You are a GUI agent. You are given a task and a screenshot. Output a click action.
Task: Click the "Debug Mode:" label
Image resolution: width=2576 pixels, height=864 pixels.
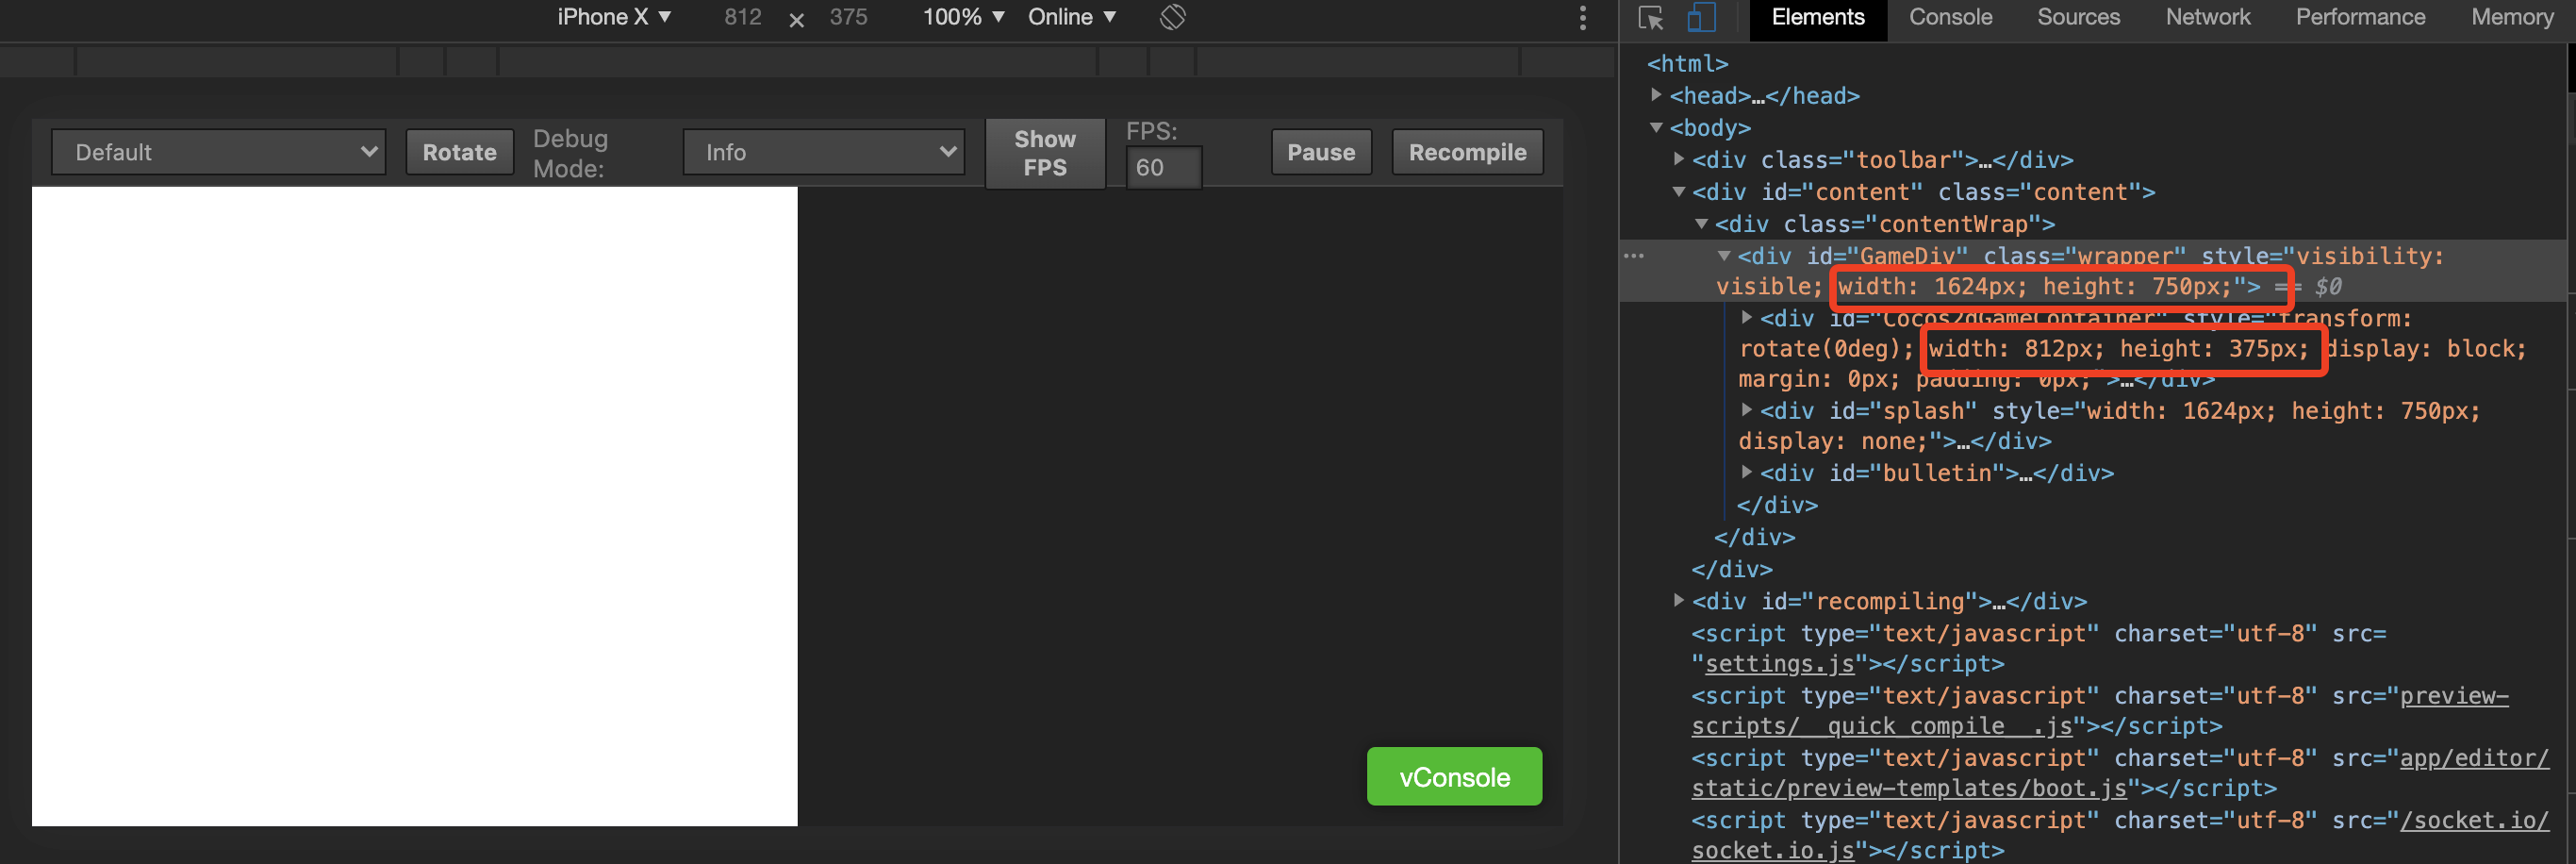[x=570, y=153]
